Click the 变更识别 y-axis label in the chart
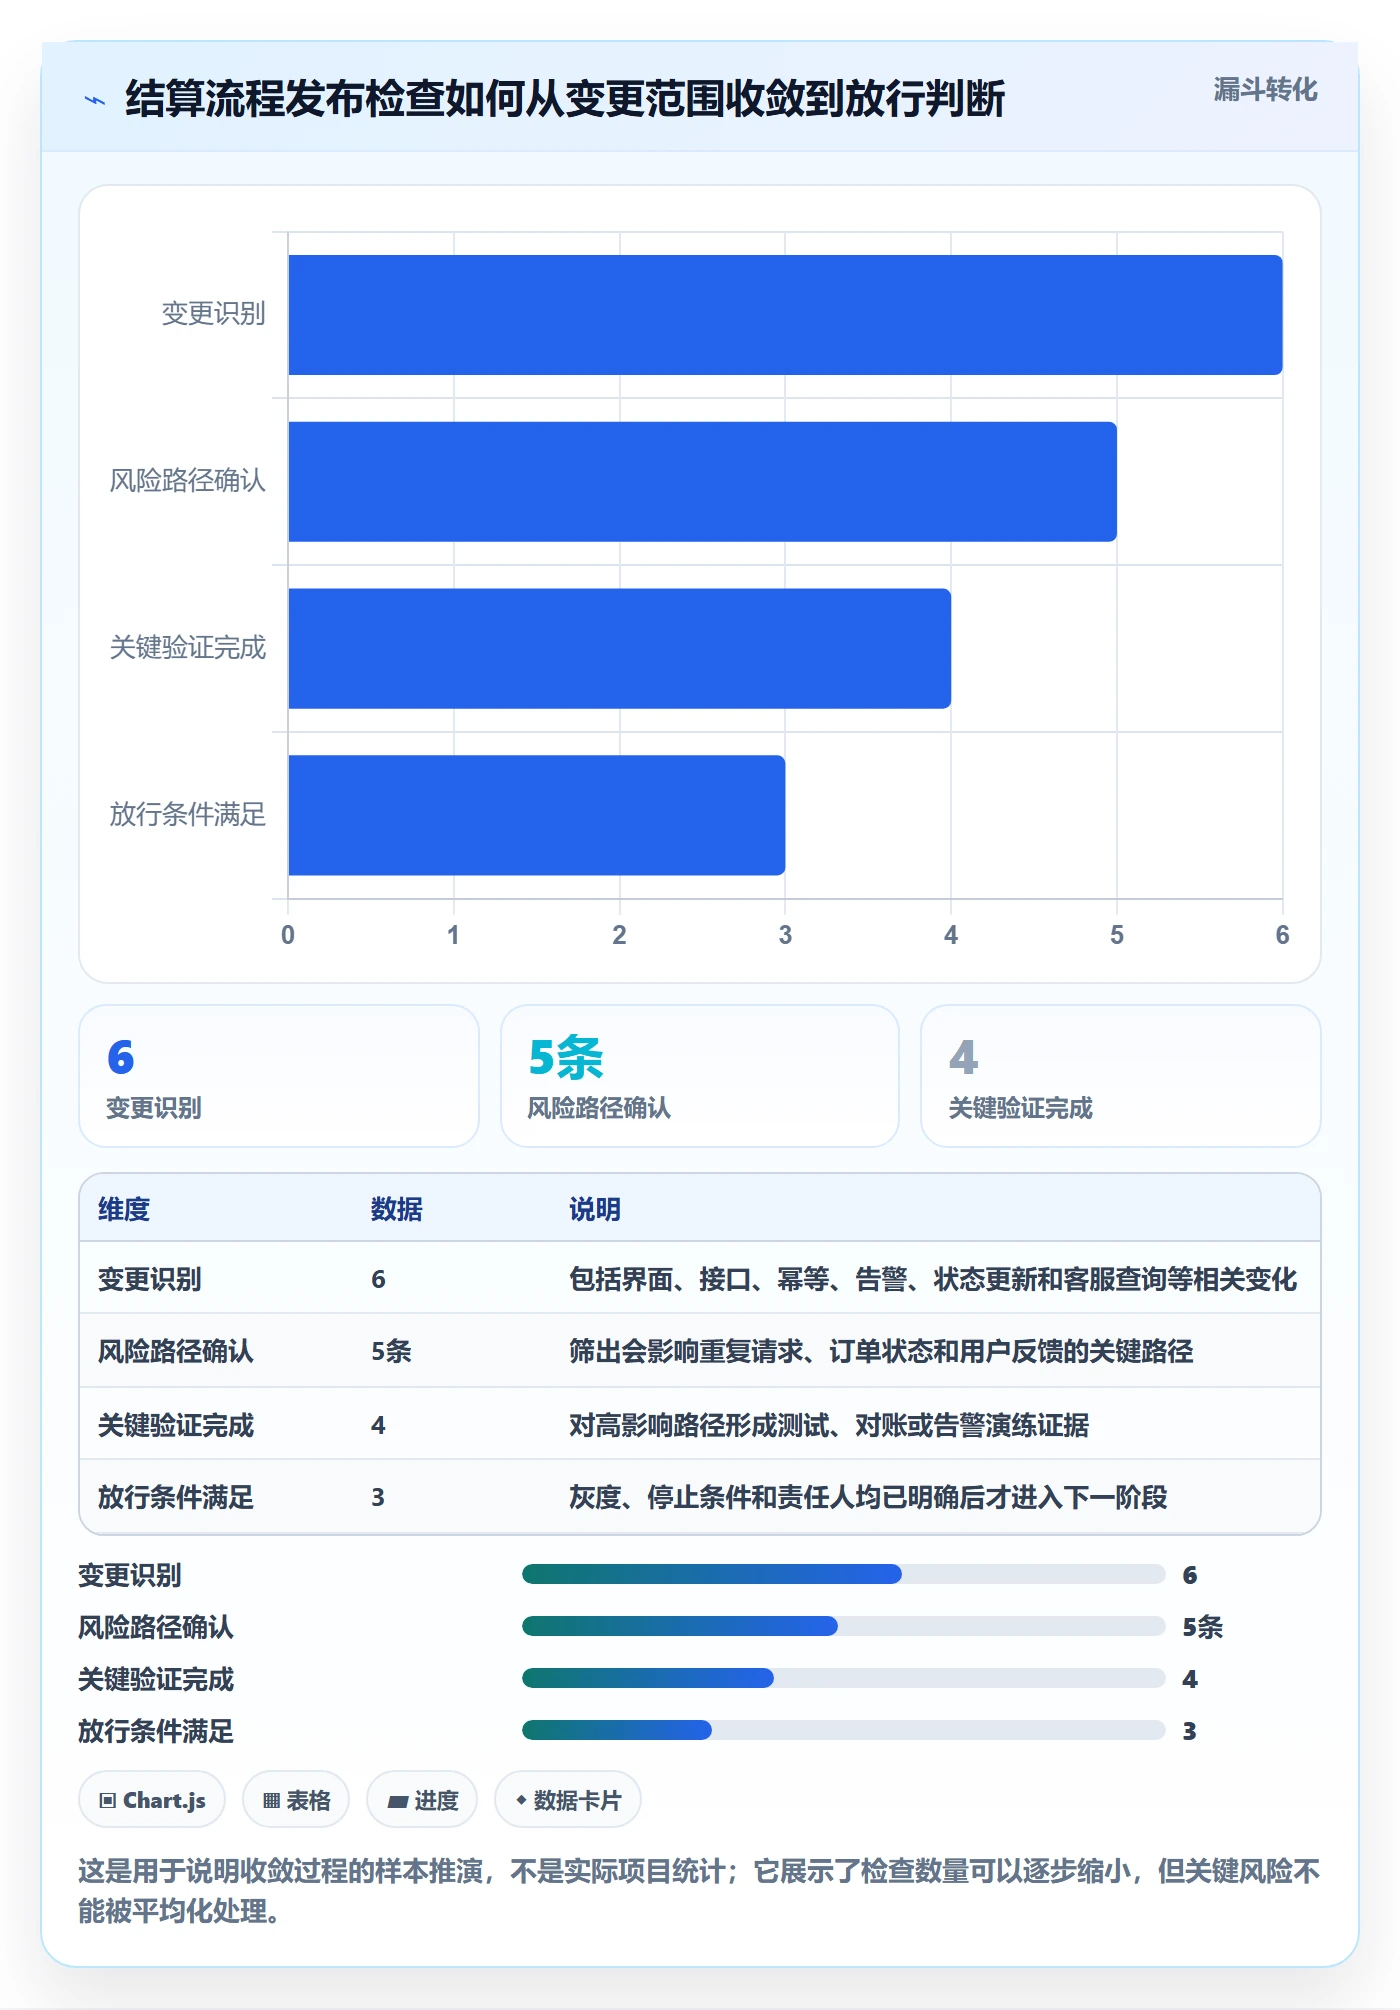The width and height of the screenshot is (1400, 2010). [214, 314]
